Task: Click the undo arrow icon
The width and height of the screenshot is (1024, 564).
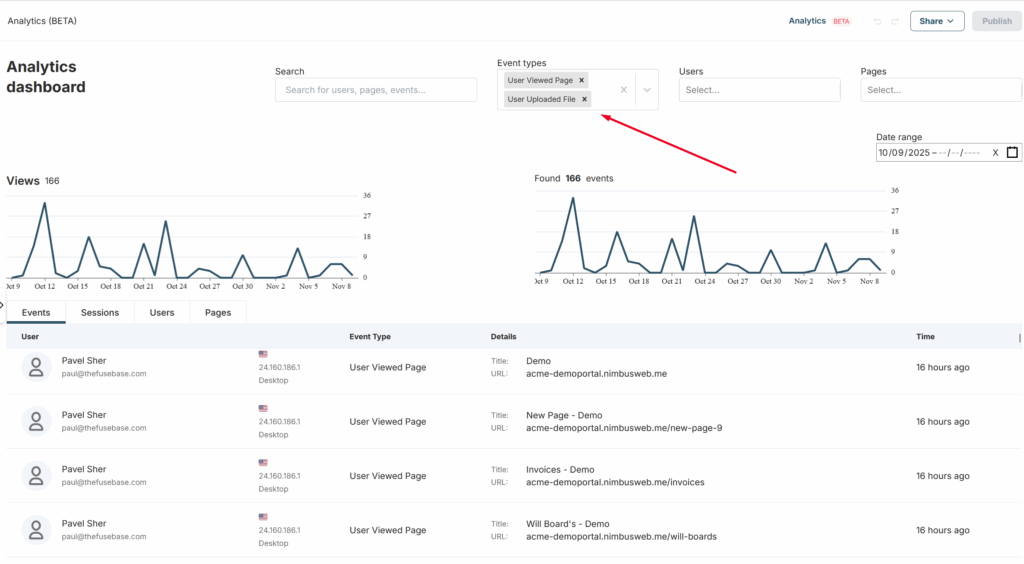Action: [x=877, y=21]
